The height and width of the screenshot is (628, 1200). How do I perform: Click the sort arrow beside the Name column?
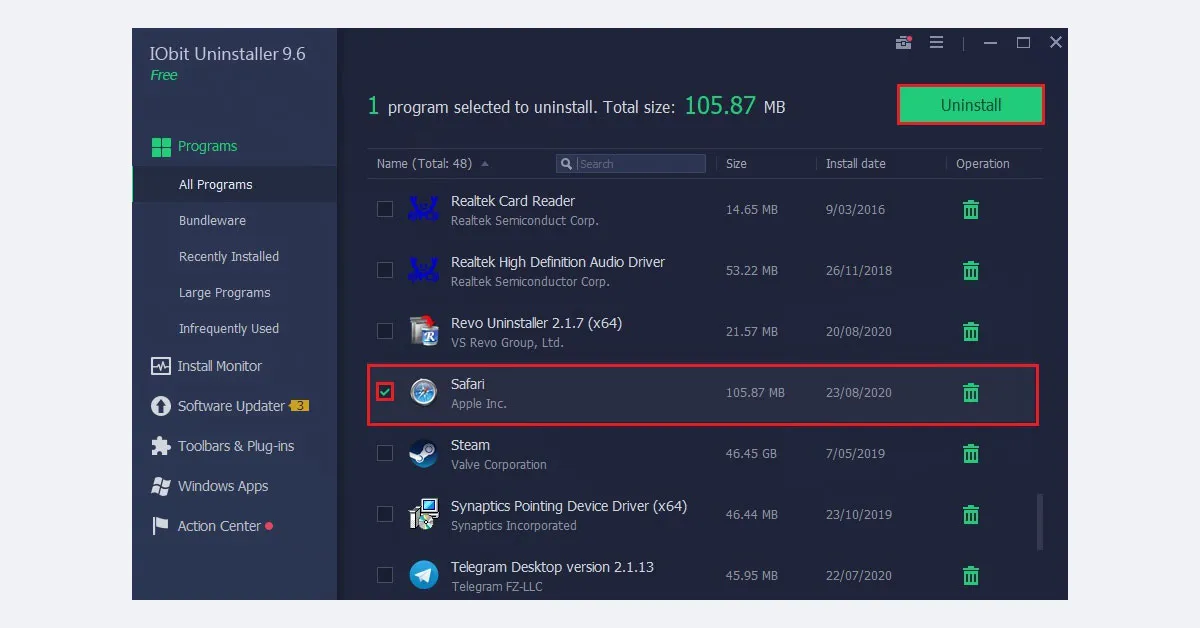click(485, 164)
